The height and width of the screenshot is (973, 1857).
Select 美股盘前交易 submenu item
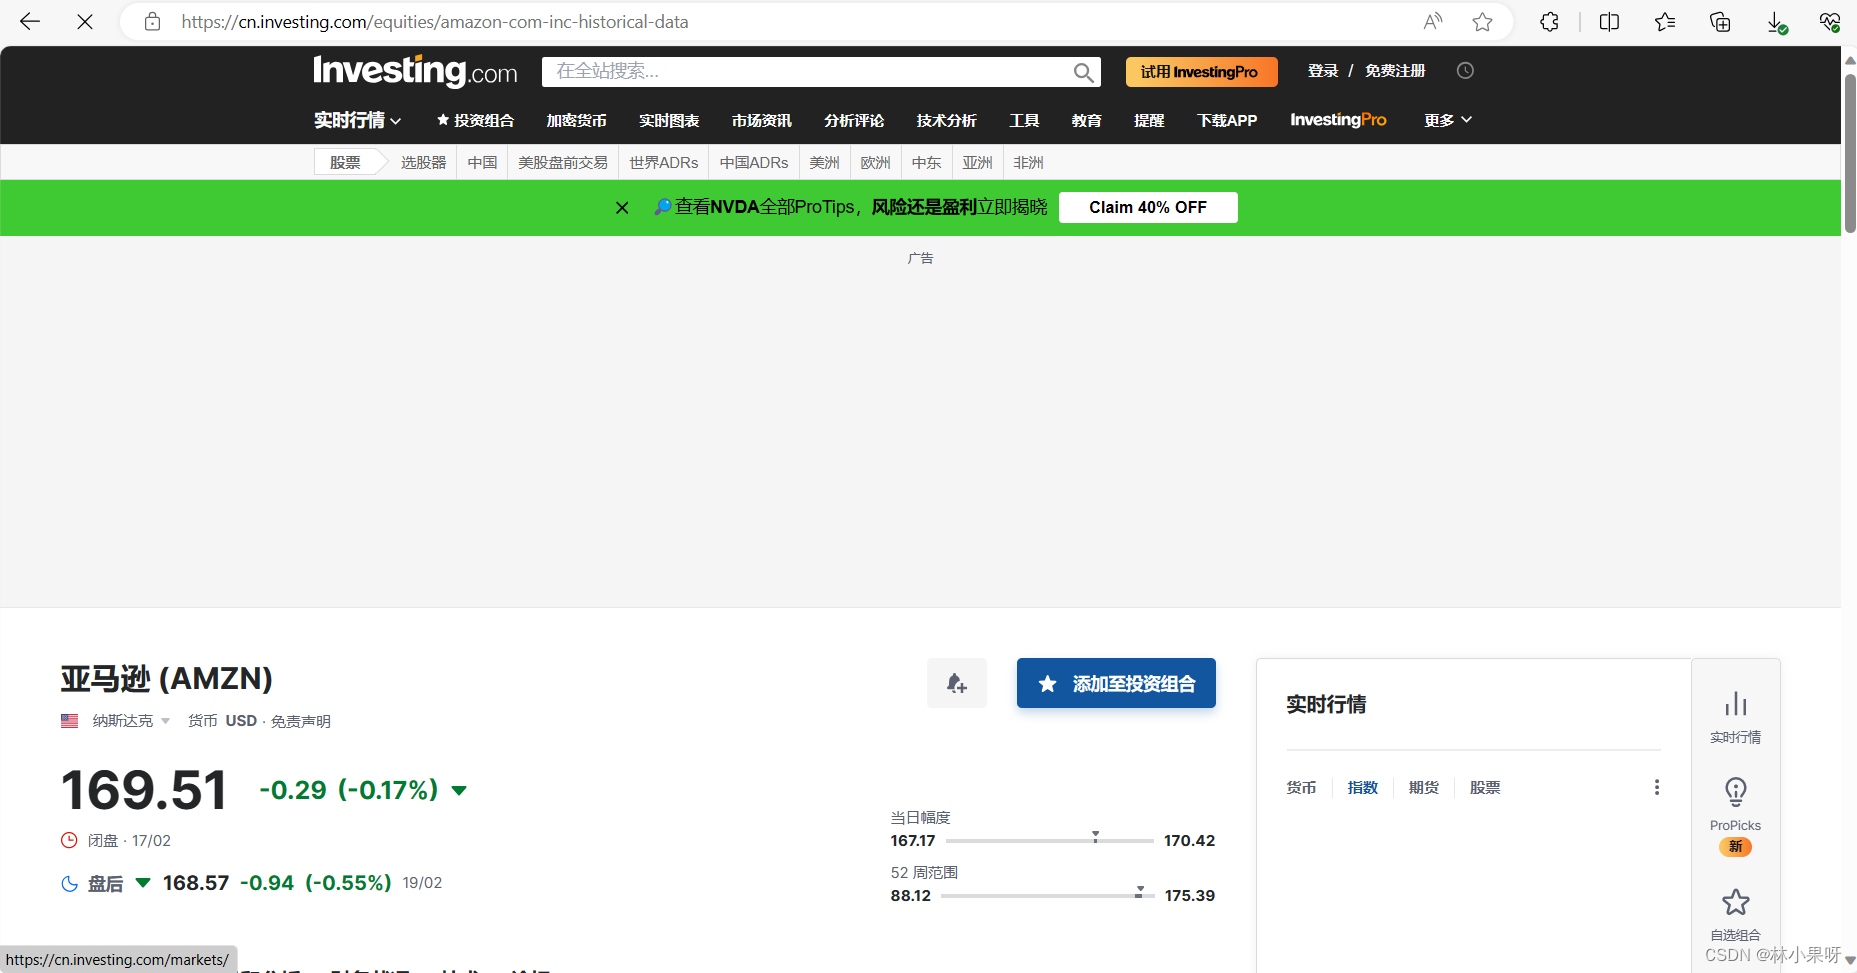click(x=563, y=162)
